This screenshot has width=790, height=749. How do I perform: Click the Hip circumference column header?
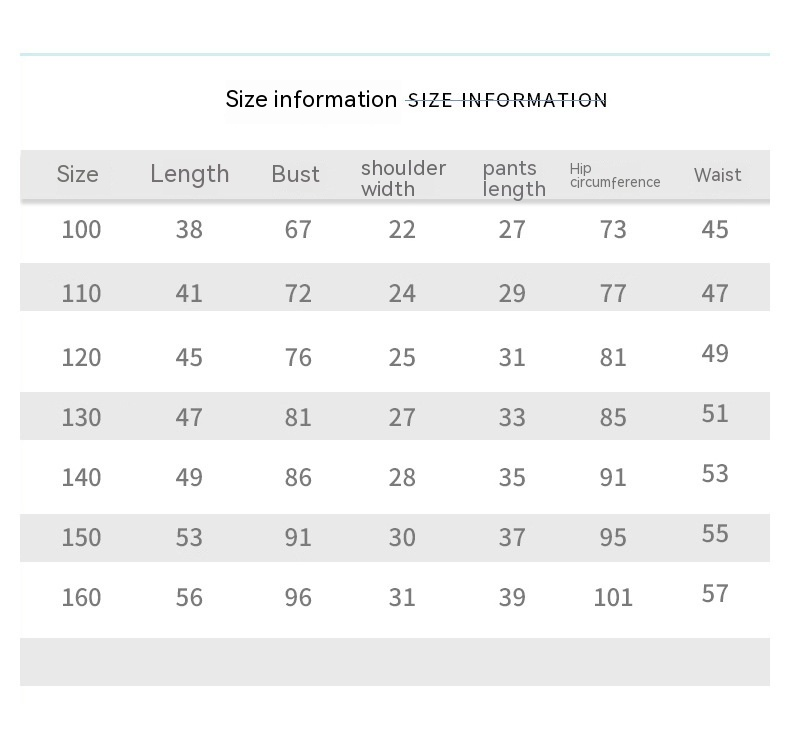(x=614, y=176)
